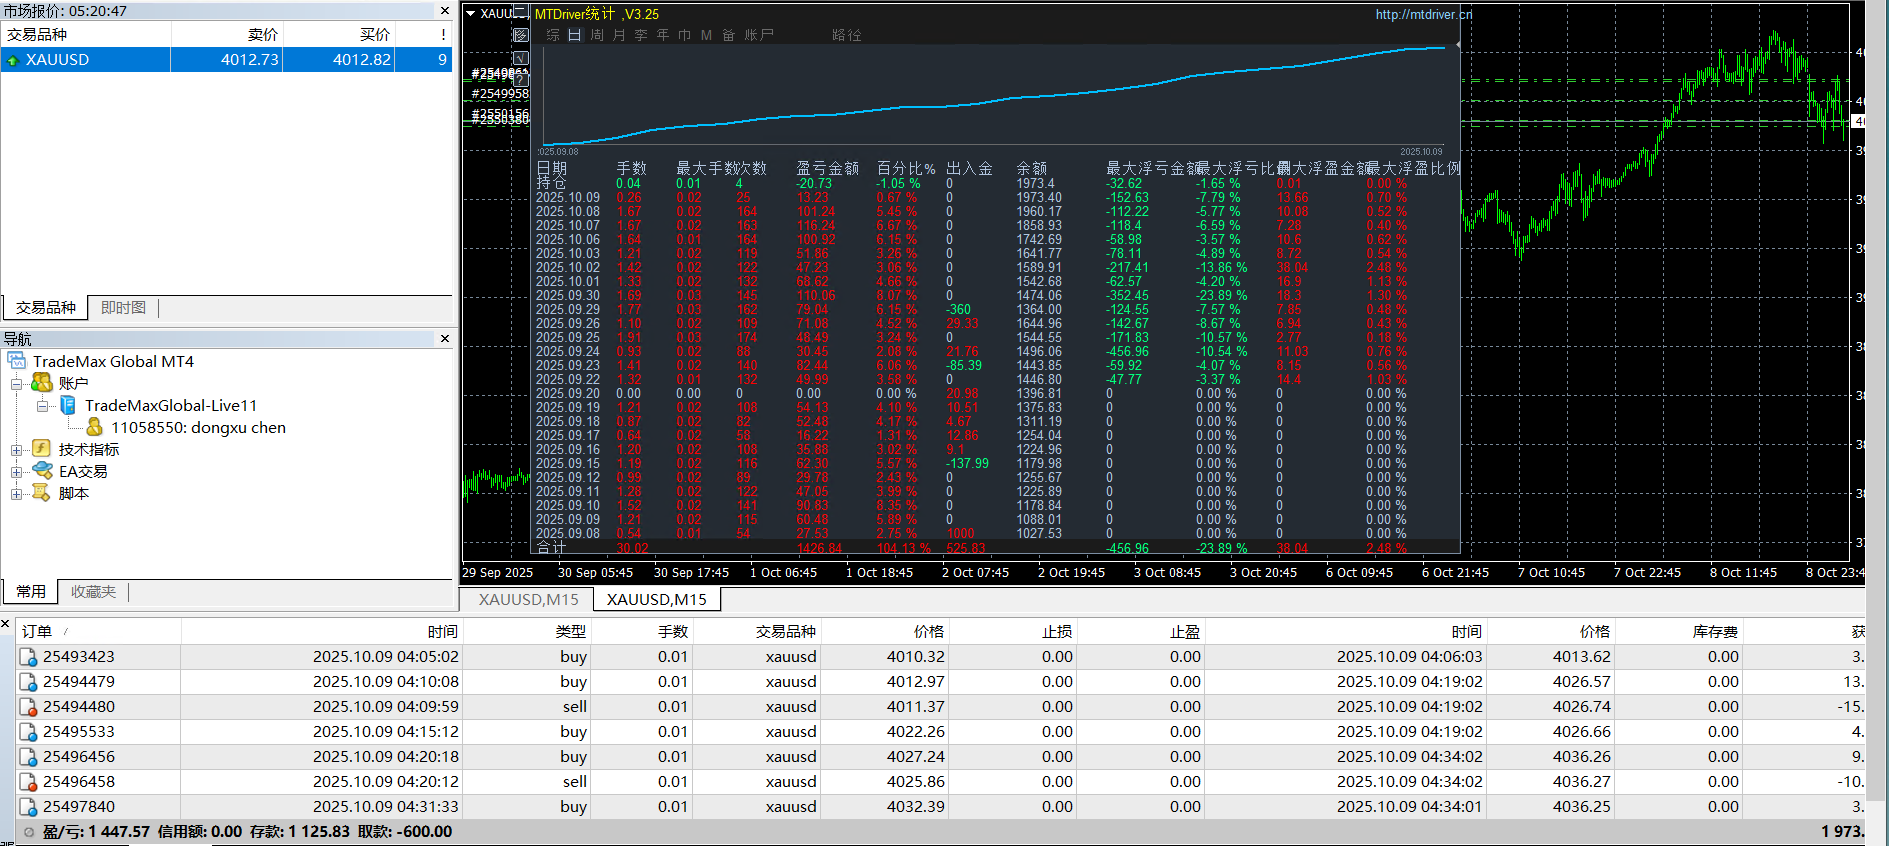Expand the EA交易 tree node
This screenshot has height=846, width=1889.
(17, 471)
